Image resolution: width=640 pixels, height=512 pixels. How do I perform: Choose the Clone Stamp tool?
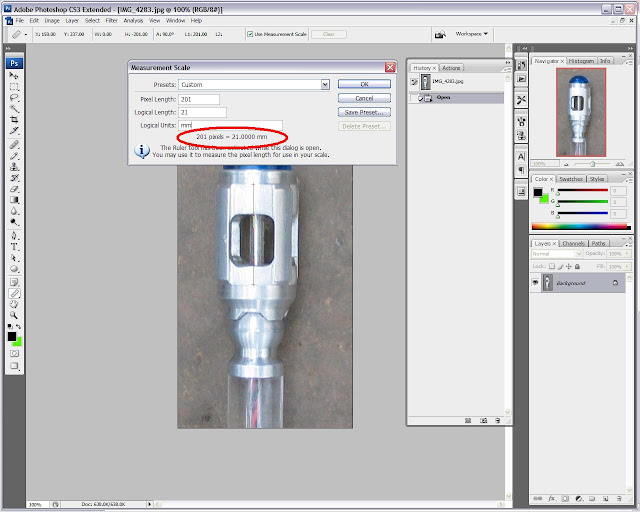14,167
